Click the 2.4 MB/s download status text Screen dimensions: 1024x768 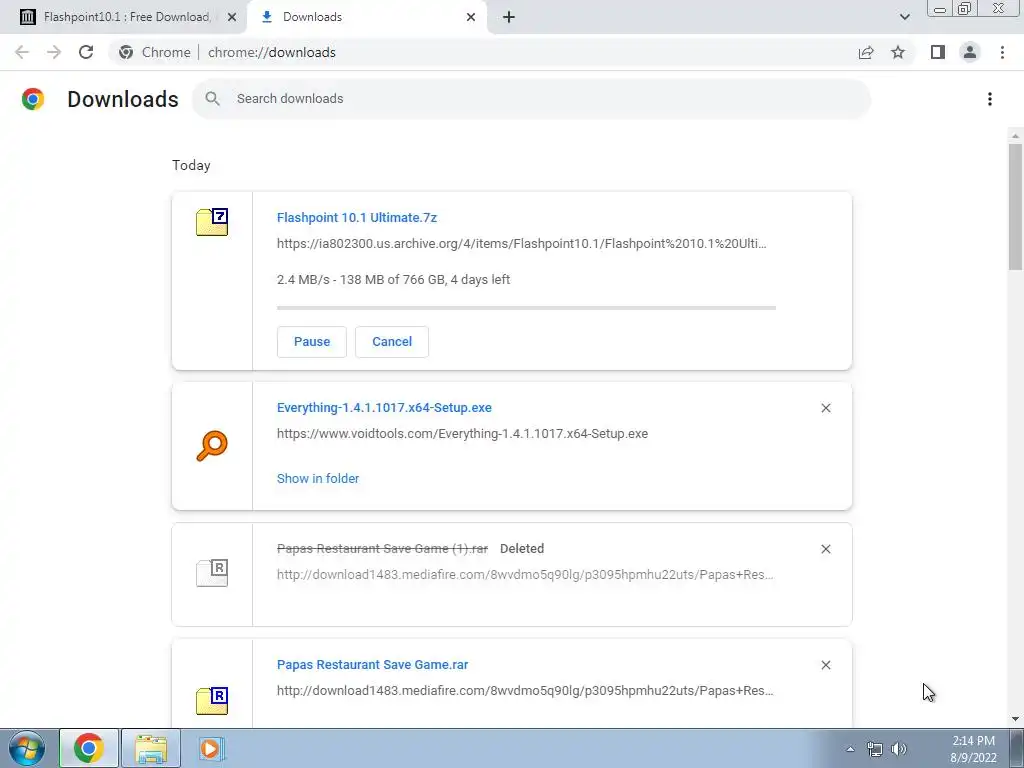coord(393,280)
